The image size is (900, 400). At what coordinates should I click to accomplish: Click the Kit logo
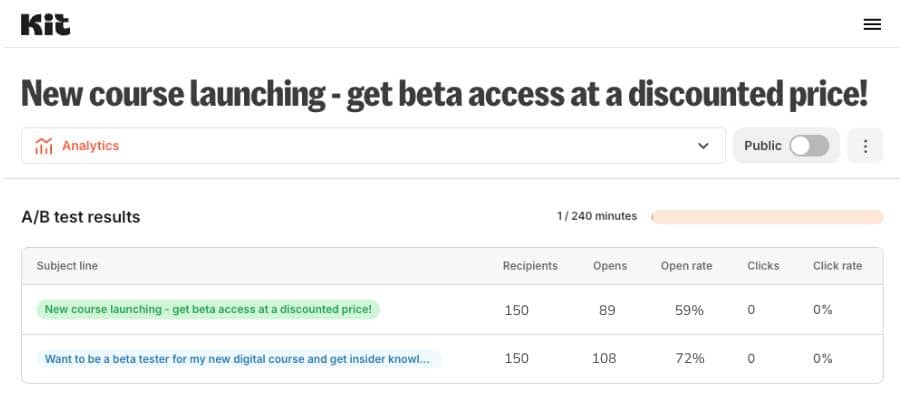tap(45, 25)
